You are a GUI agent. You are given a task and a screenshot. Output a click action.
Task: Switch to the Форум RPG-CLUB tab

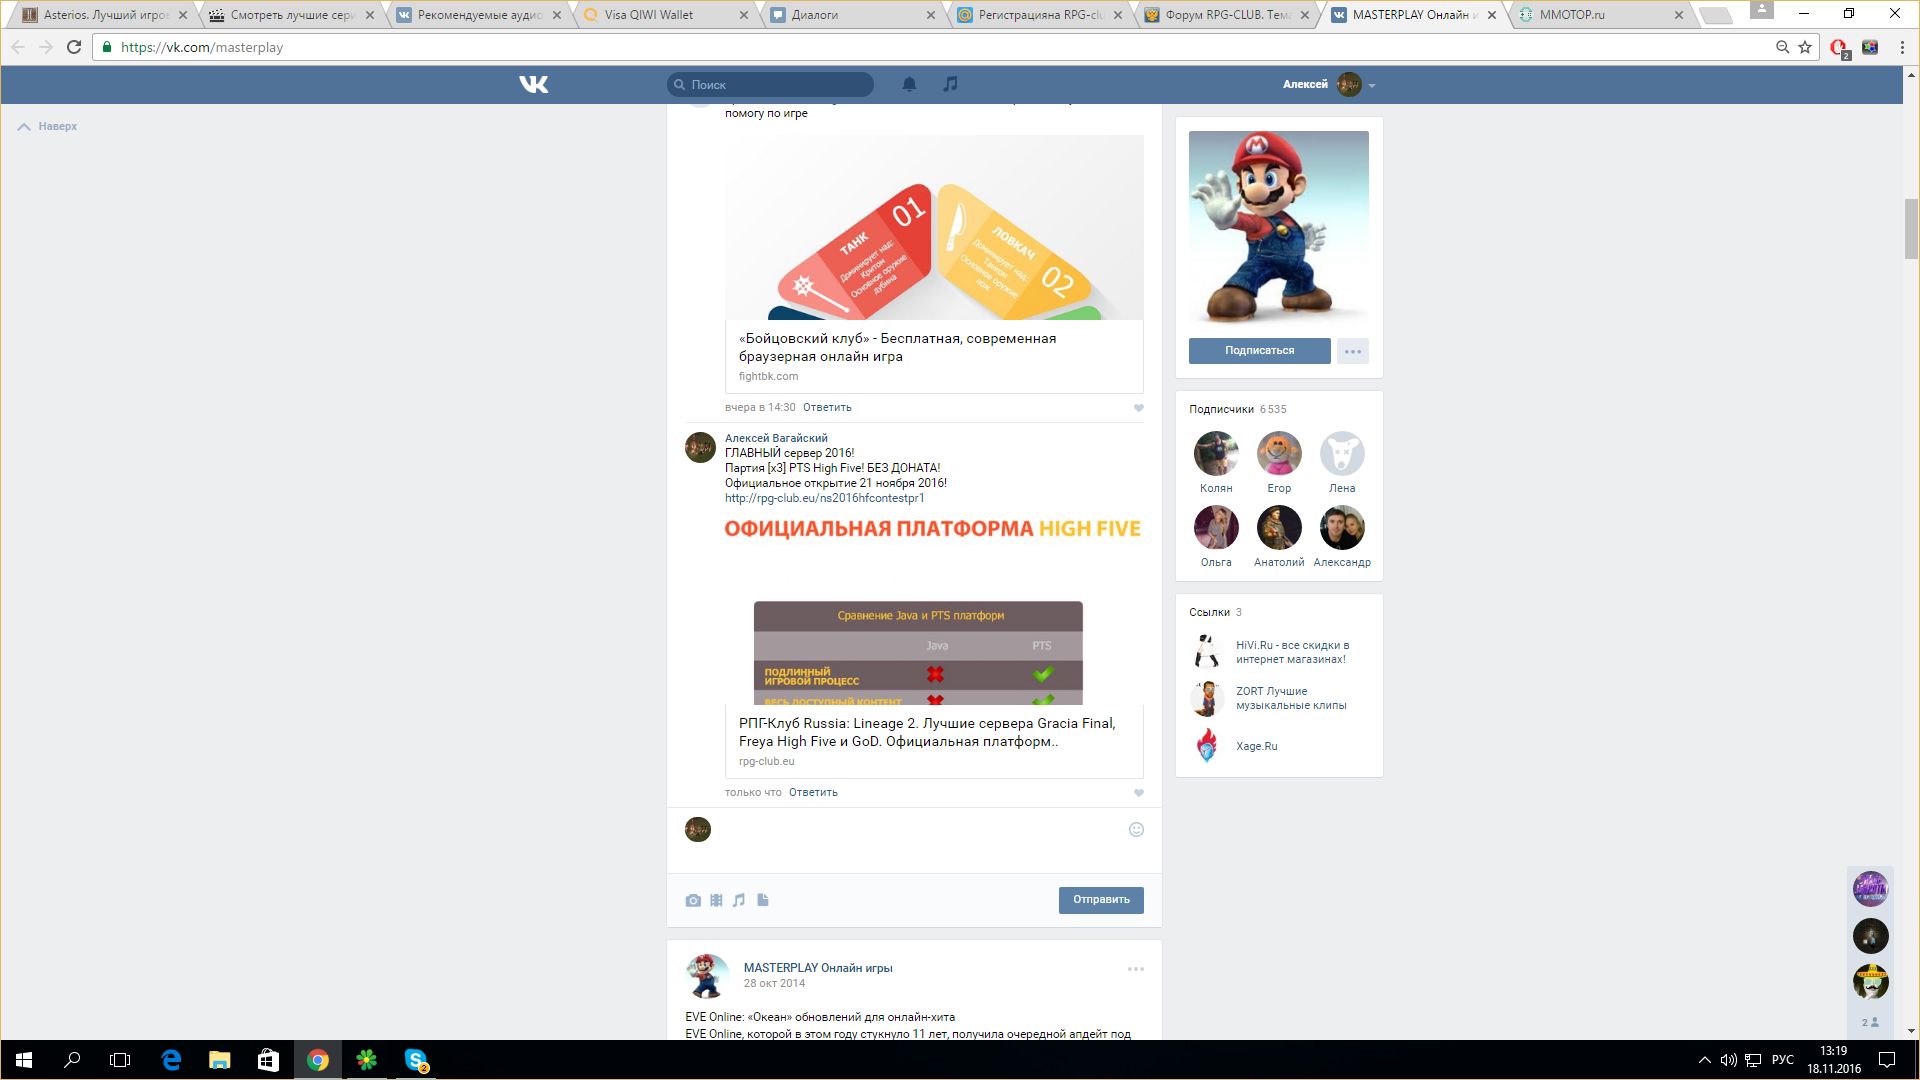click(1227, 15)
